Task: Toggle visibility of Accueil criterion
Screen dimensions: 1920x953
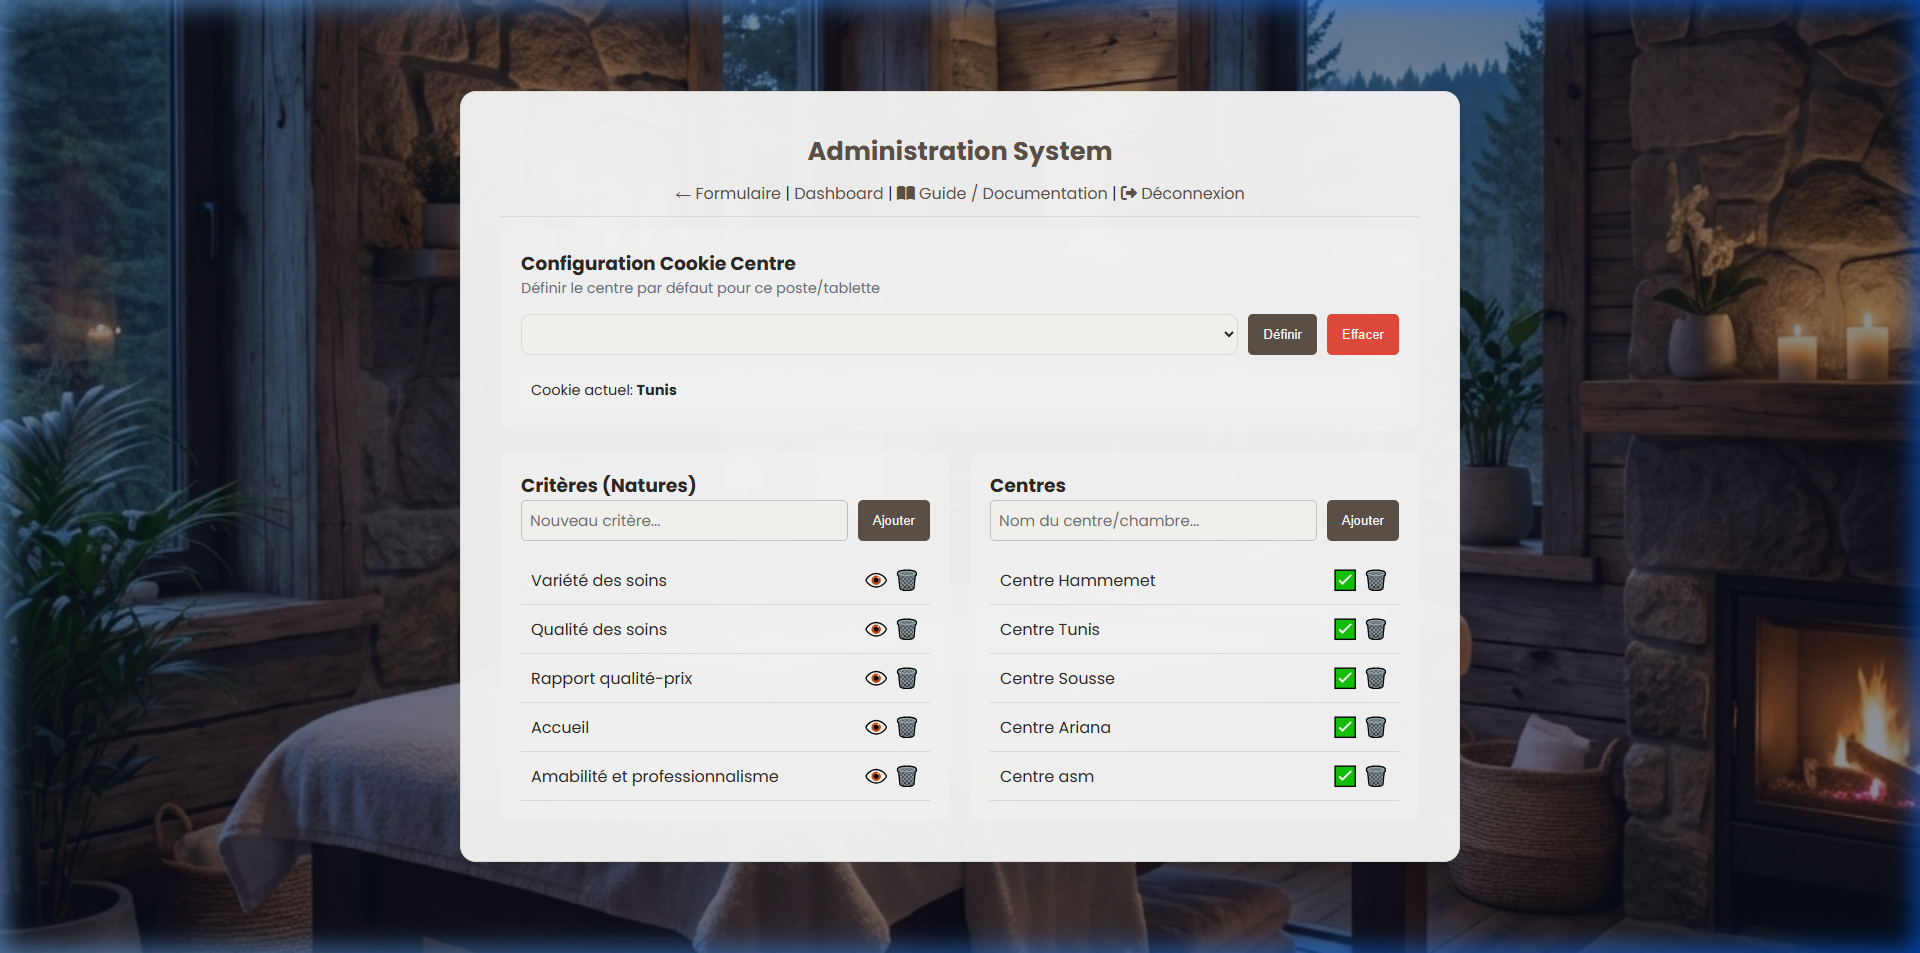Action: coord(876,727)
